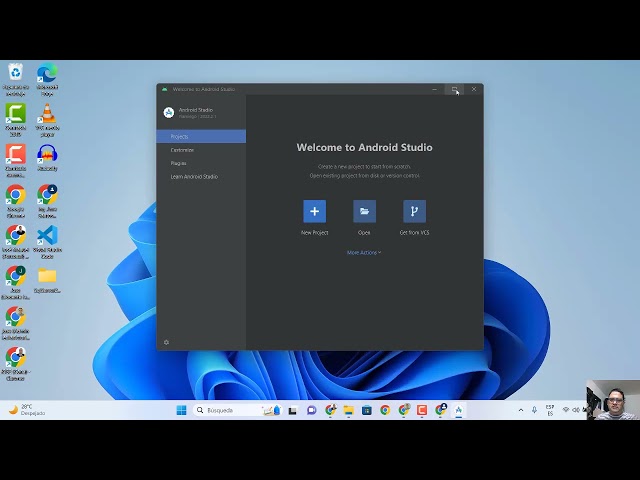640x480 pixels.
Task: Select the Projects tab in sidebar
Action: pyautogui.click(x=201, y=136)
